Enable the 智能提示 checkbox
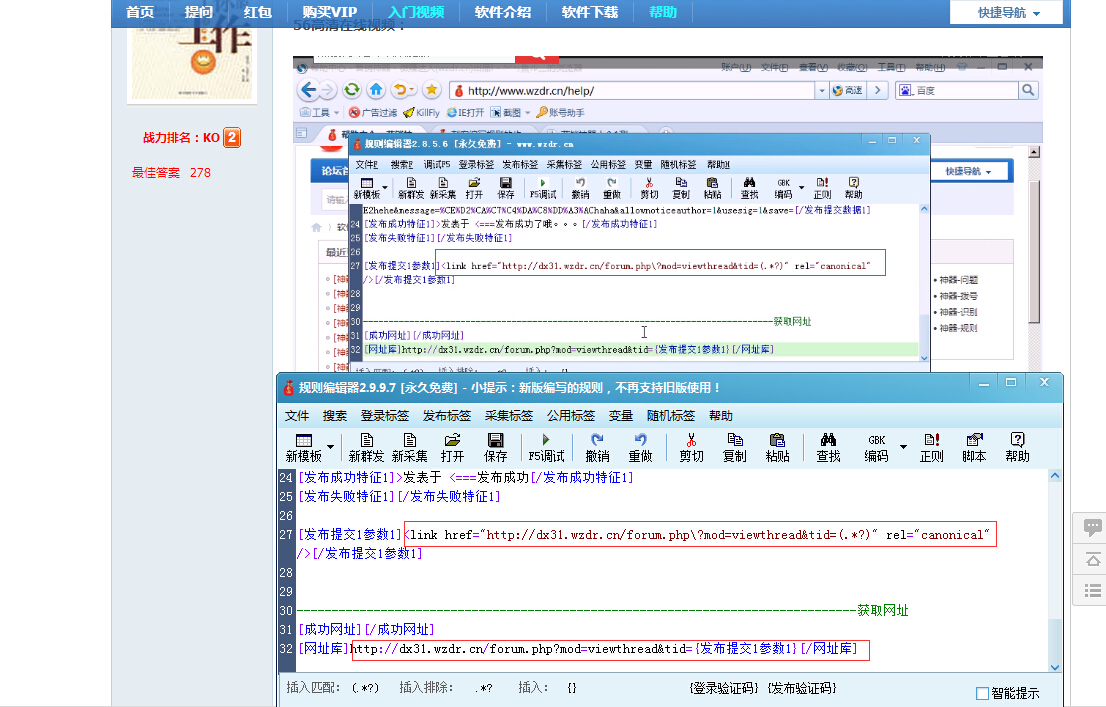Viewport: 1106px width, 707px height. click(982, 693)
